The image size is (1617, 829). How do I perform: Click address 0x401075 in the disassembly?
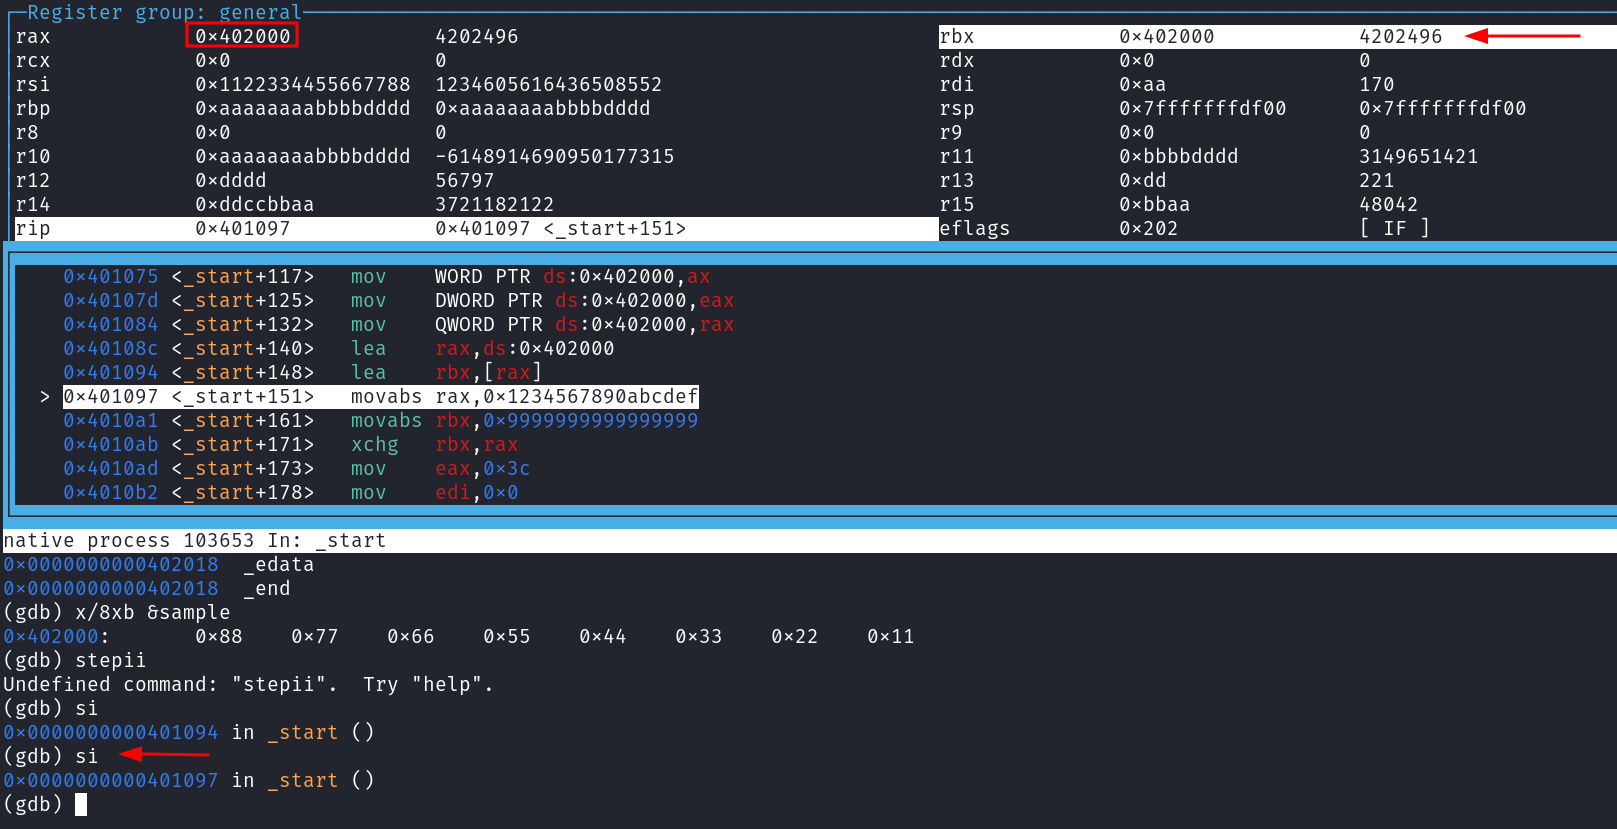coord(110,277)
